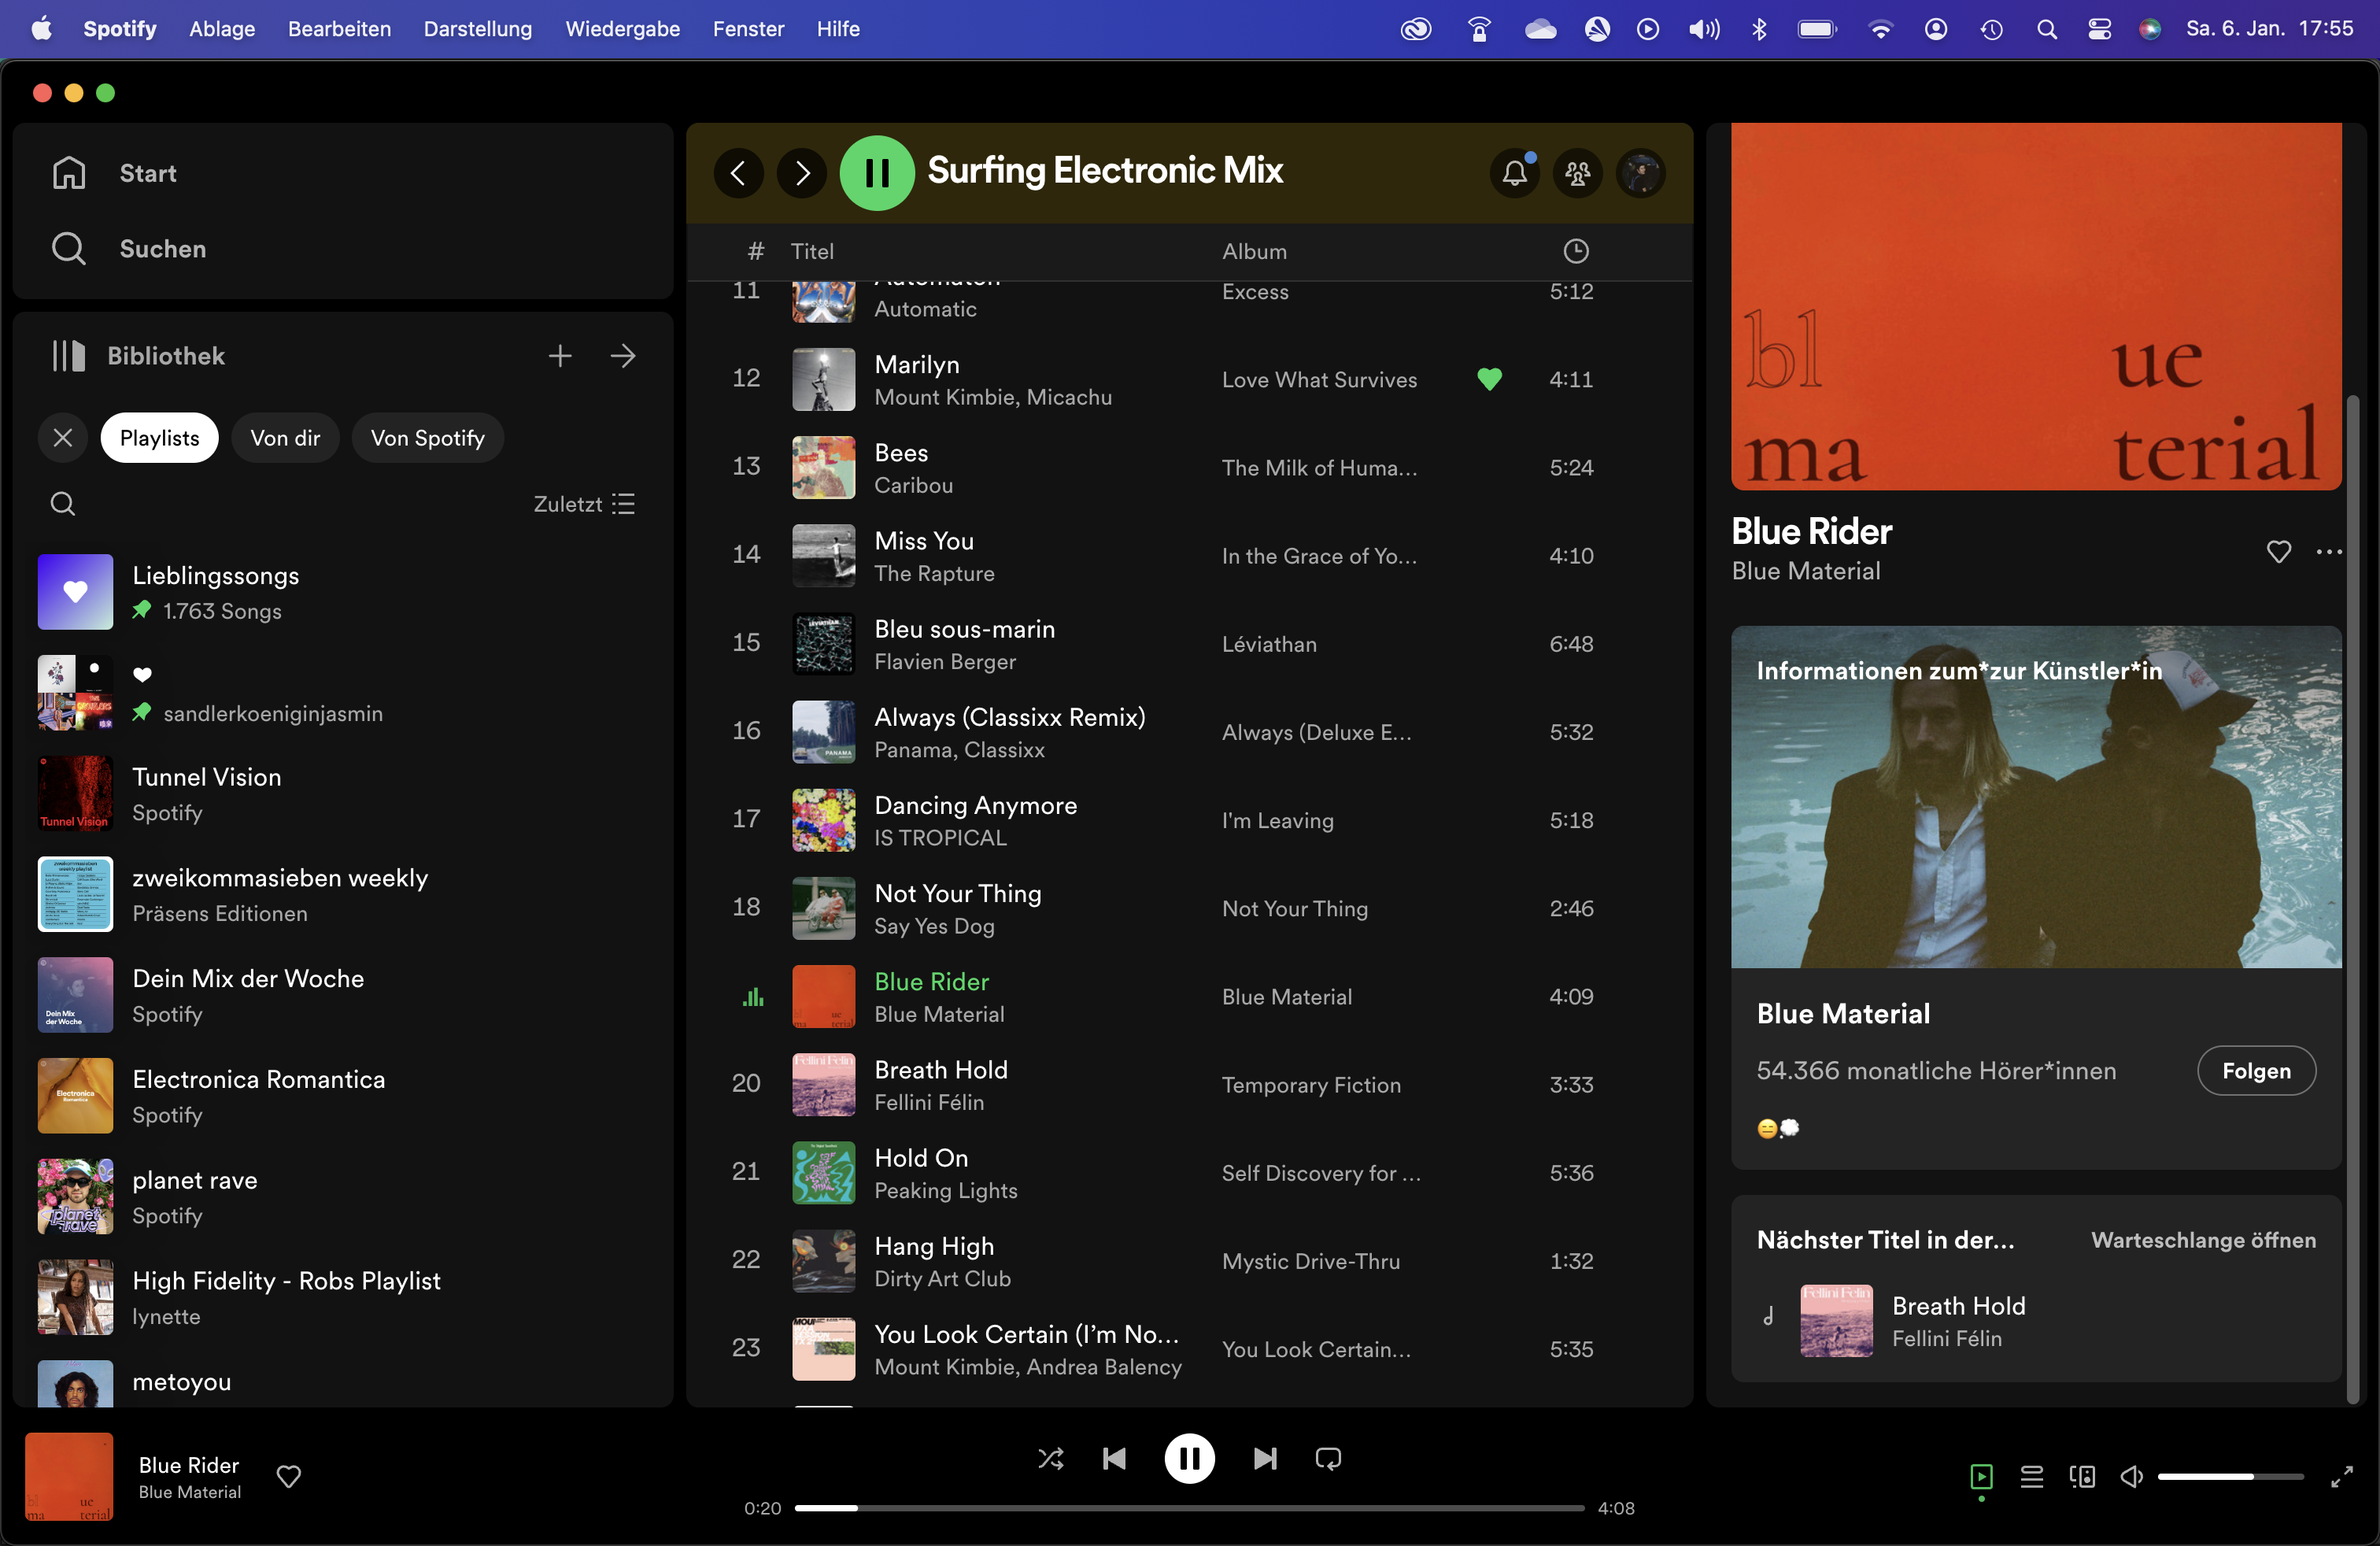The height and width of the screenshot is (1546, 2380).
Task: Toggle repeat mode
Action: pos(1328,1459)
